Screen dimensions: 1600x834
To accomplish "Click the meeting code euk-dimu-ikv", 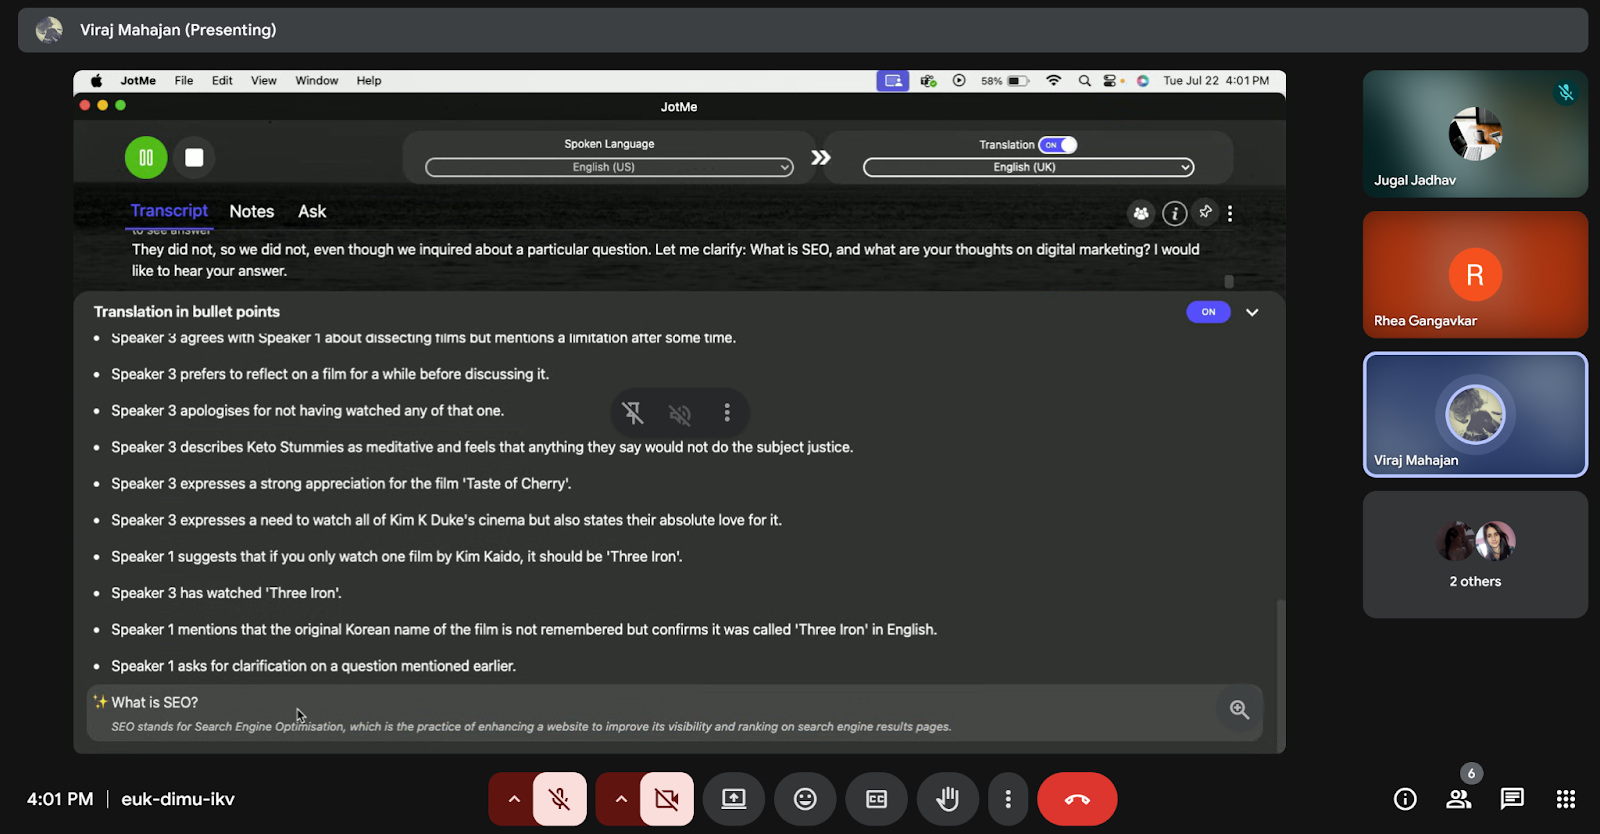I will (x=178, y=799).
